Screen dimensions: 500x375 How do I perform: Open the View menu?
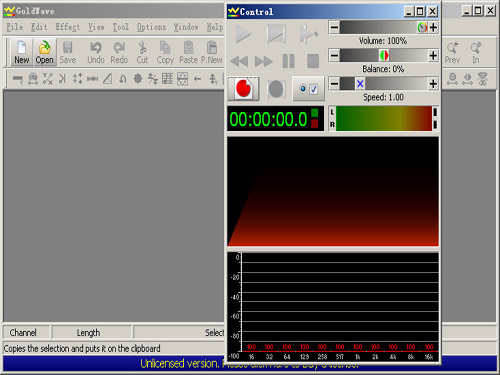pyautogui.click(x=96, y=27)
